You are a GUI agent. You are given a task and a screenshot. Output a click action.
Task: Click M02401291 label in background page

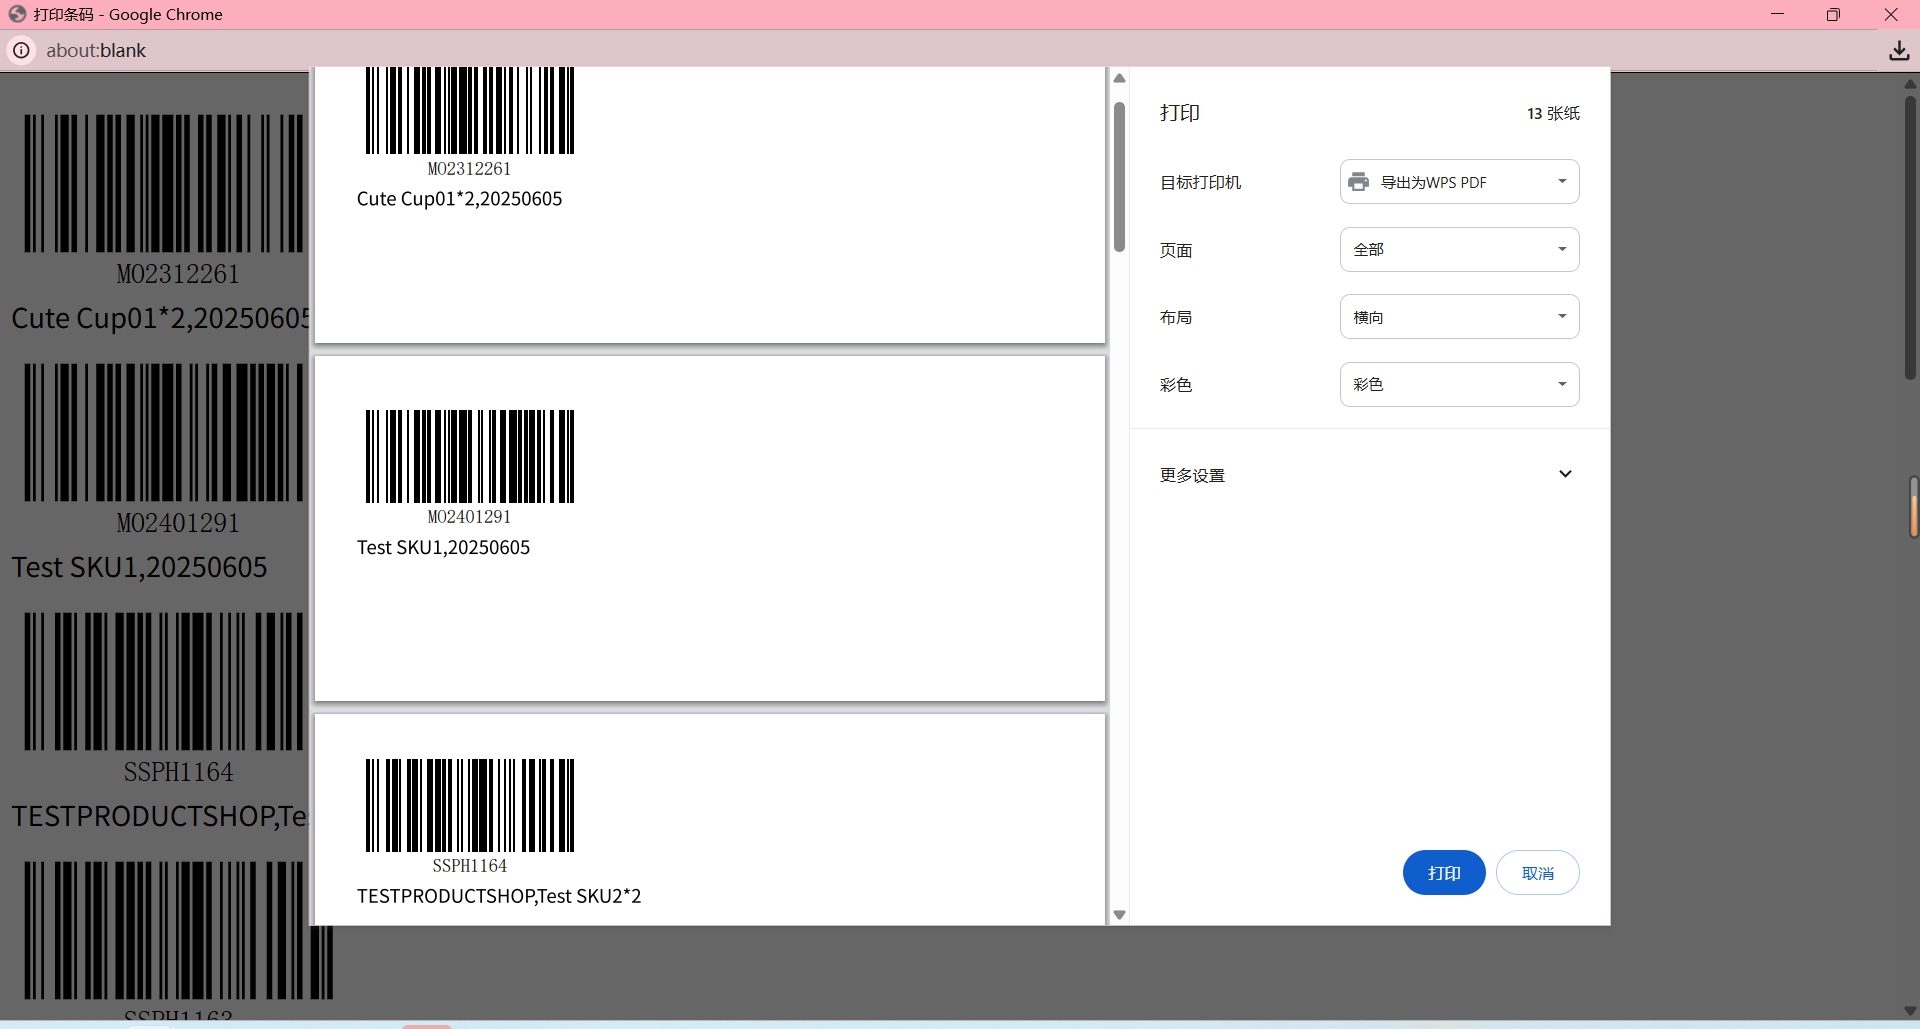point(178,523)
